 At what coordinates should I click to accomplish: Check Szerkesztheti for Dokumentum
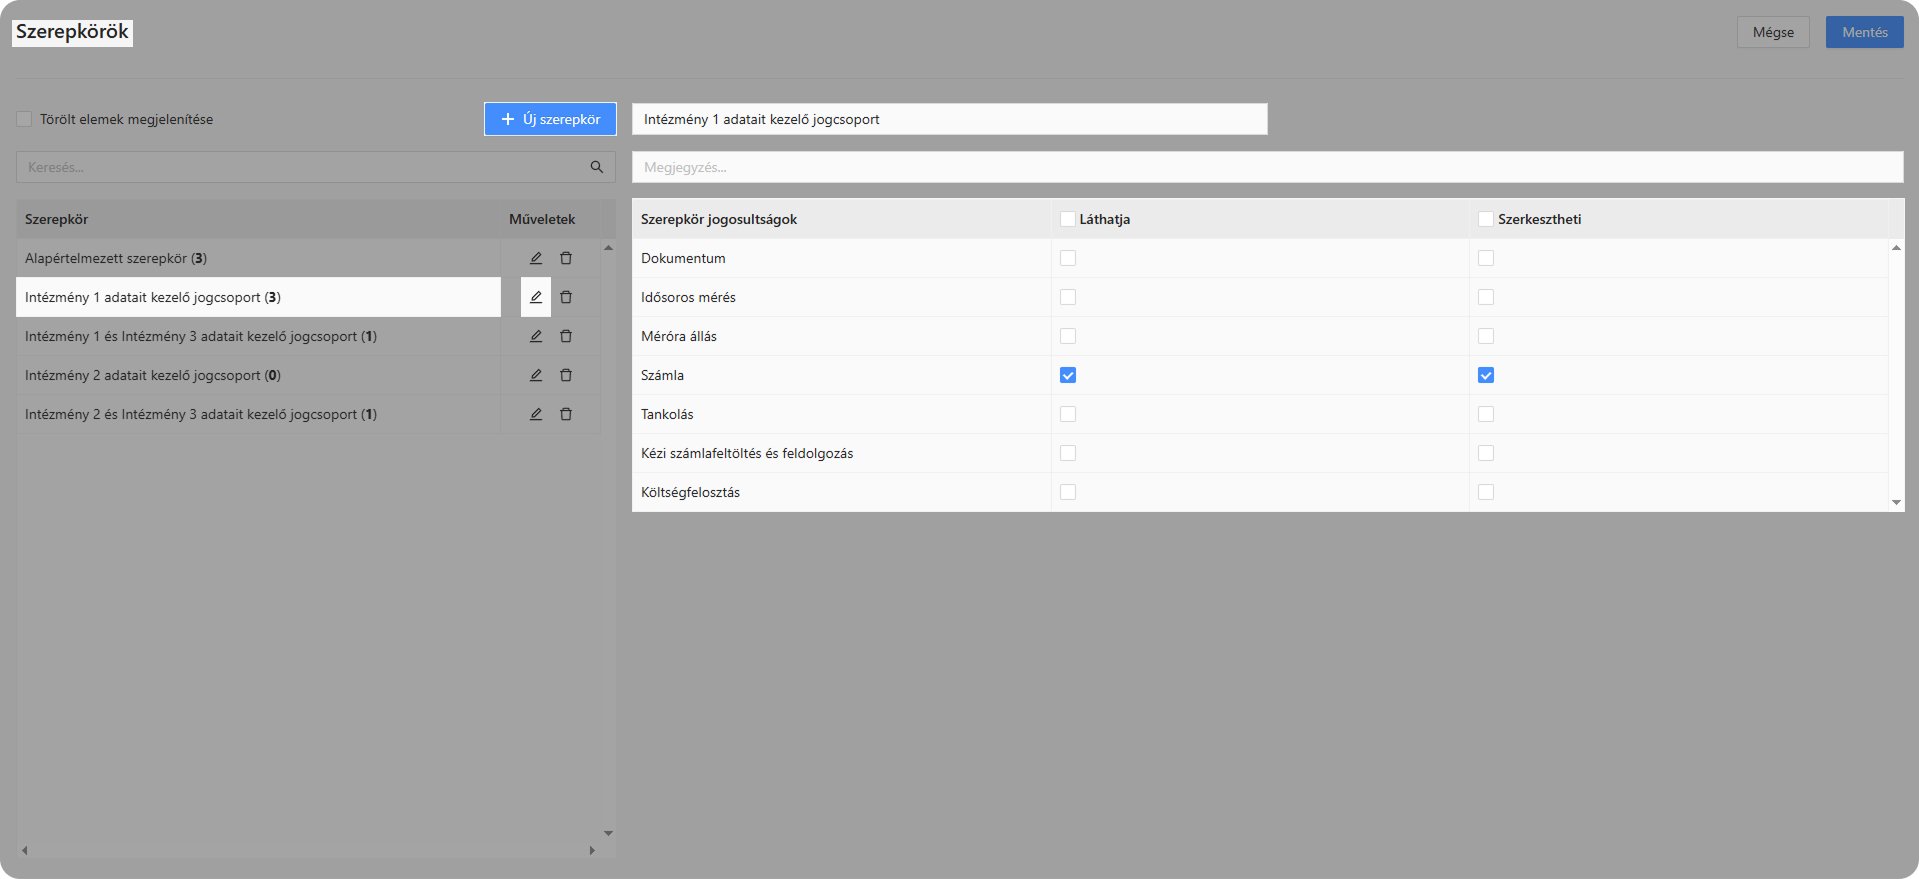tap(1486, 258)
